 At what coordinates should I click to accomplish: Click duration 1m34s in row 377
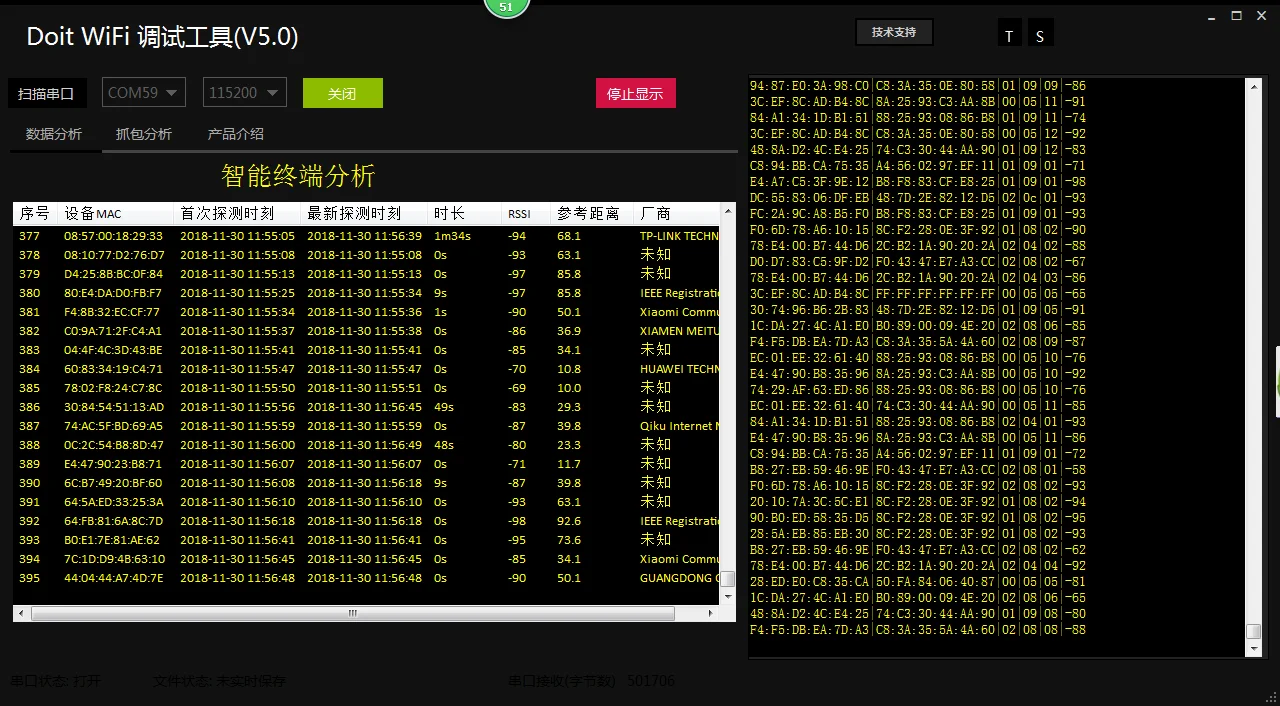(452, 236)
